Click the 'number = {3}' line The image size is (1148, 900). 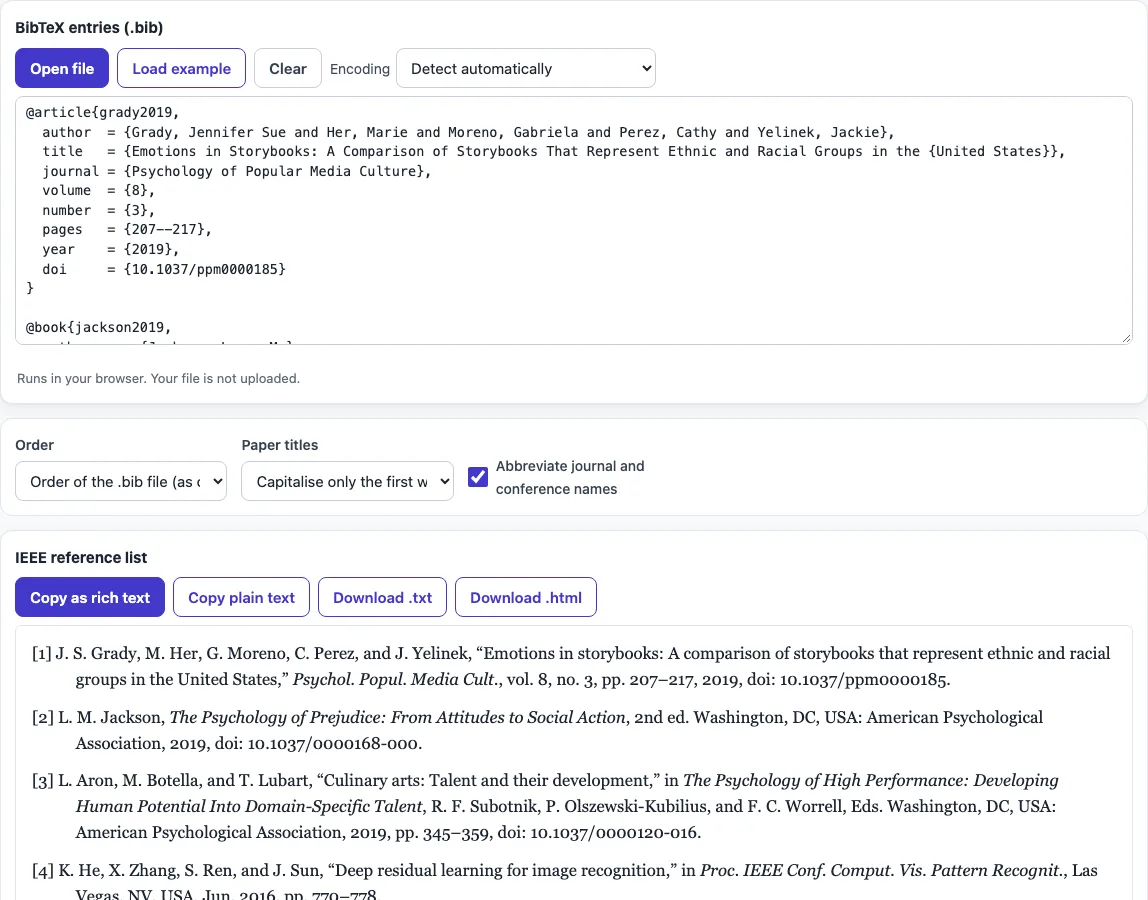98,210
